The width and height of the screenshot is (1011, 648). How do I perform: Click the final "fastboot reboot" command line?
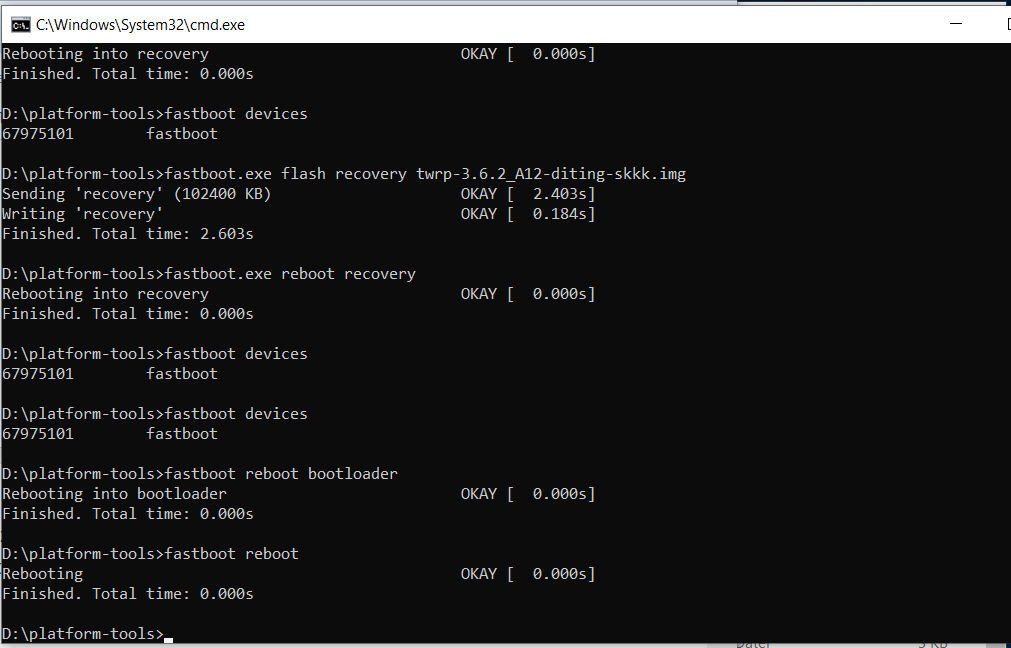point(231,554)
